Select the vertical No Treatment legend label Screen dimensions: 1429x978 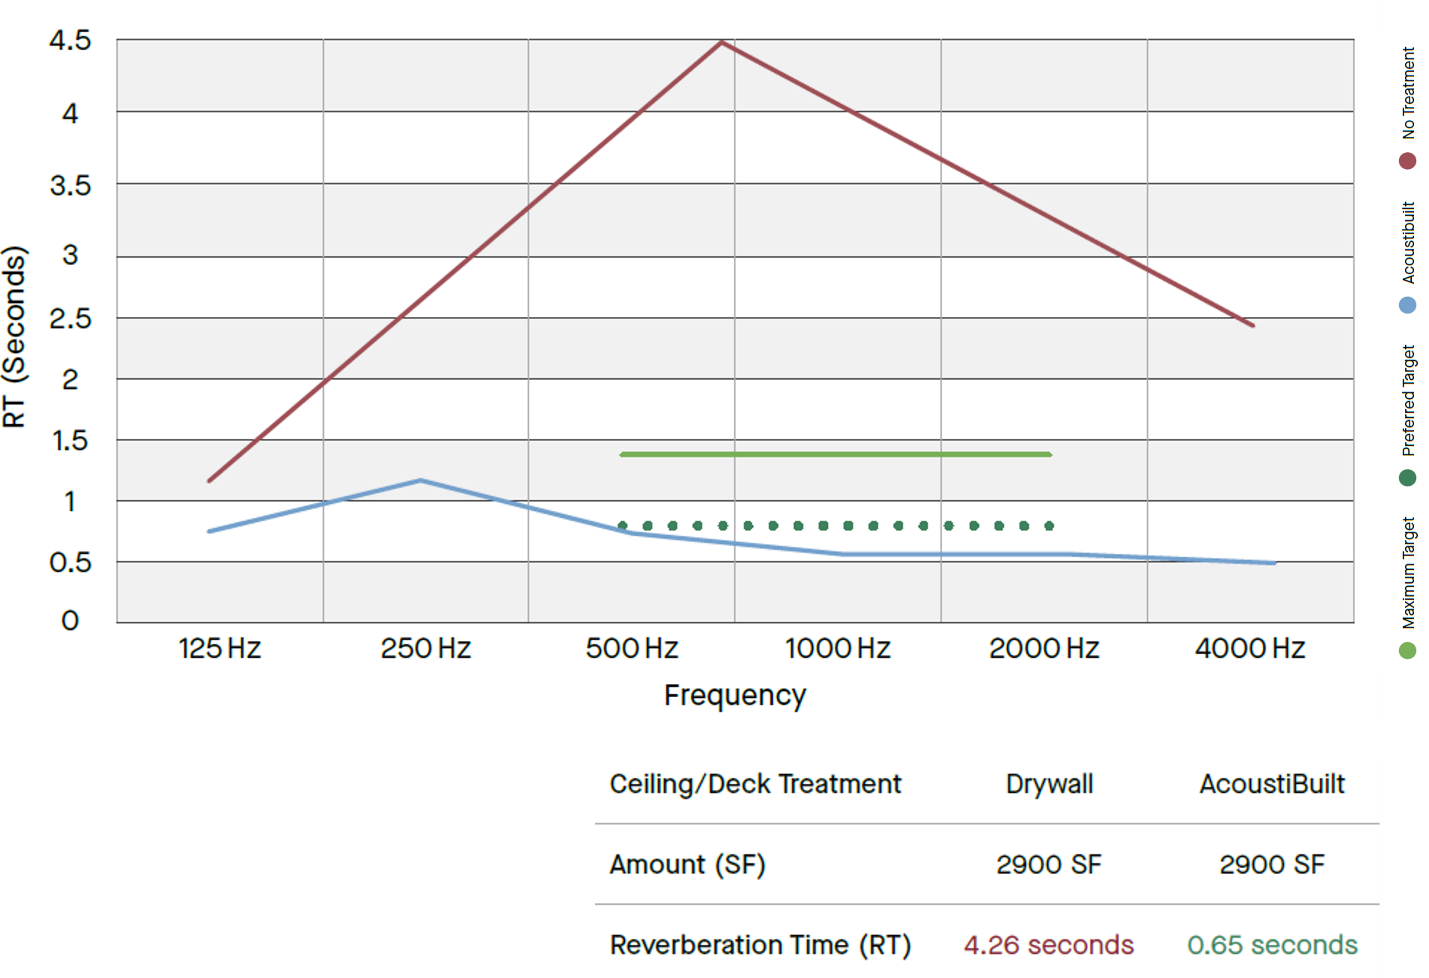point(1408,93)
